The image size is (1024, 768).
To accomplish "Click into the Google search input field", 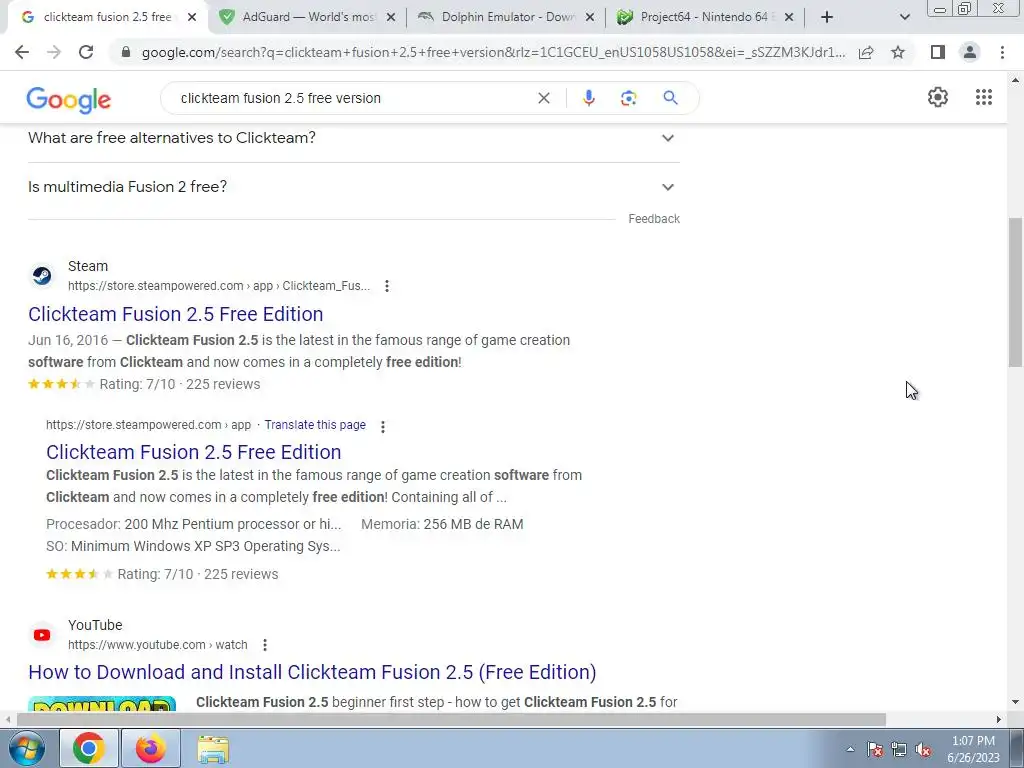I will pos(353,98).
